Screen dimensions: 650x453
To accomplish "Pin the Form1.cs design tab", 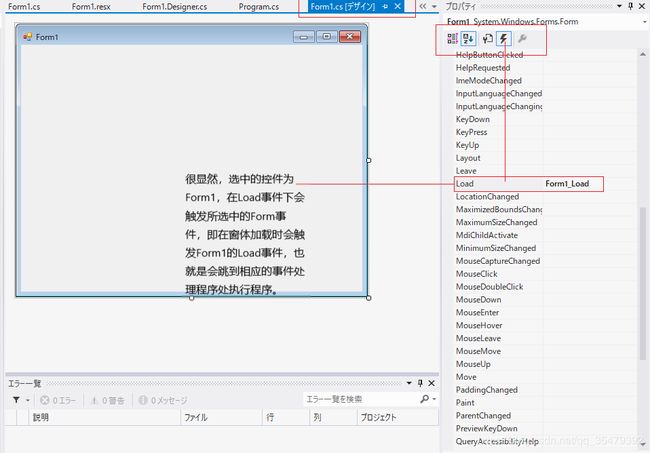I will pyautogui.click(x=385, y=6).
